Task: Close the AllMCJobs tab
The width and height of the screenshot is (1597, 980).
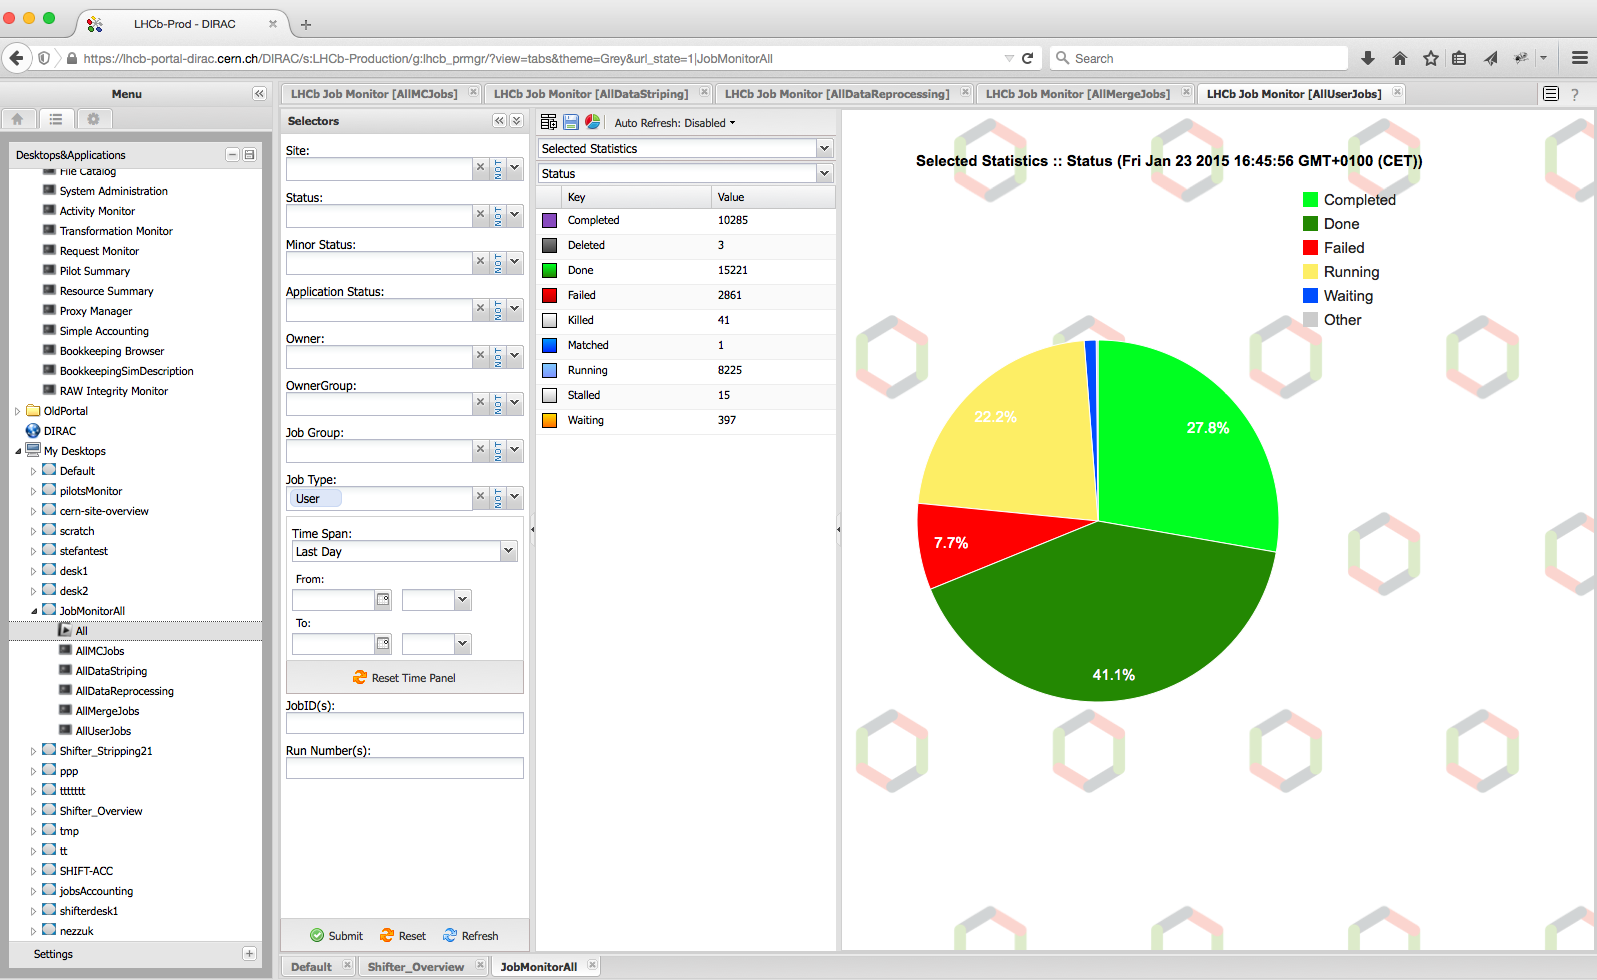Action: [x=473, y=92]
